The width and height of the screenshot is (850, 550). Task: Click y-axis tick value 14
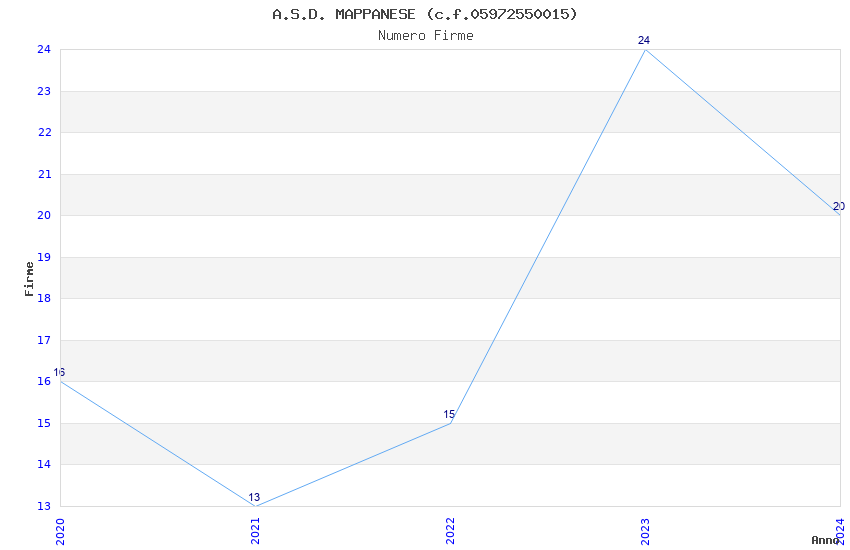tap(44, 464)
